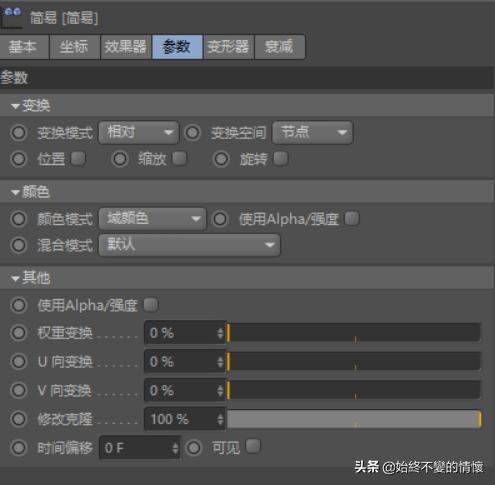
Task: Collapse the 其他 section
Action: pos(15,278)
